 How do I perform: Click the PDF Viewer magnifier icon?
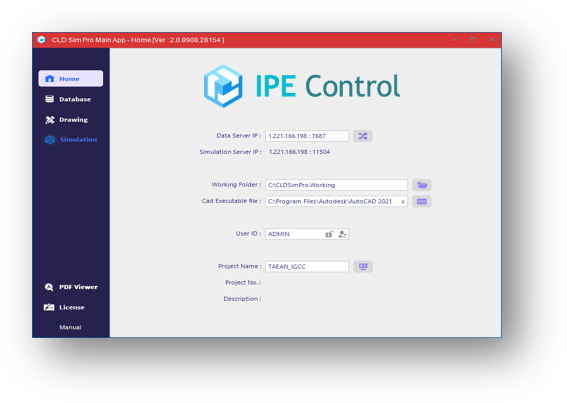click(x=49, y=287)
